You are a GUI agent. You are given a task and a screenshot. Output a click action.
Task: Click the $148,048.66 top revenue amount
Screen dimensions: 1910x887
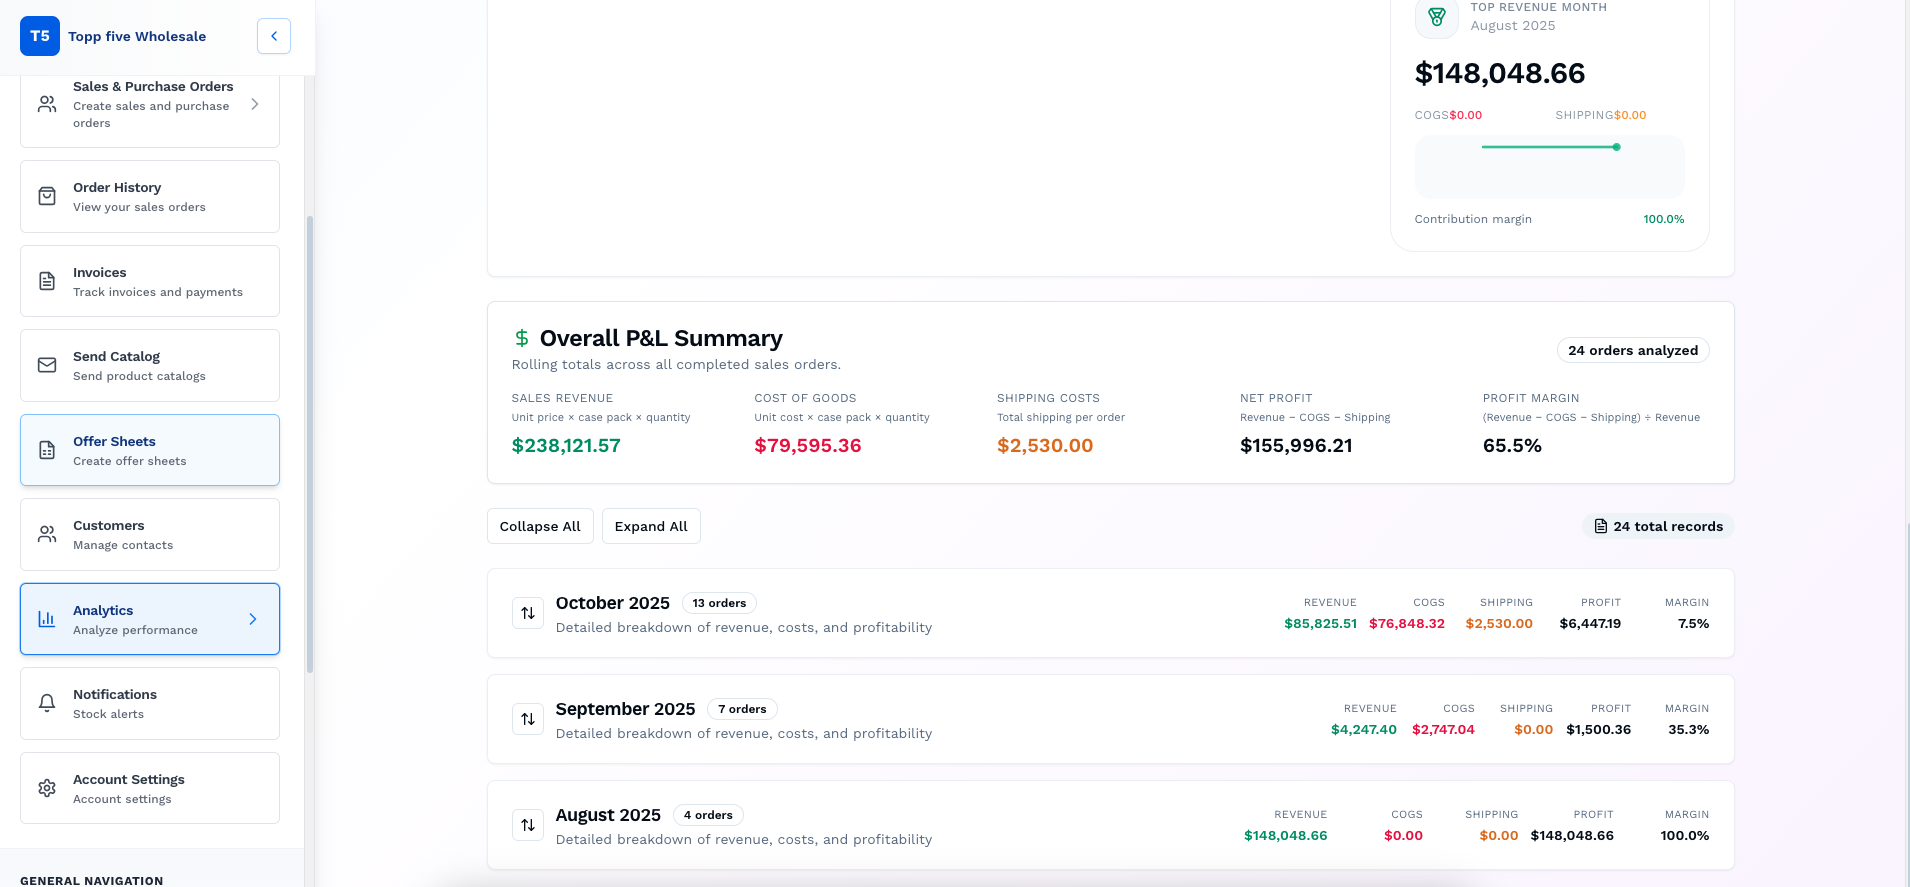[1500, 73]
